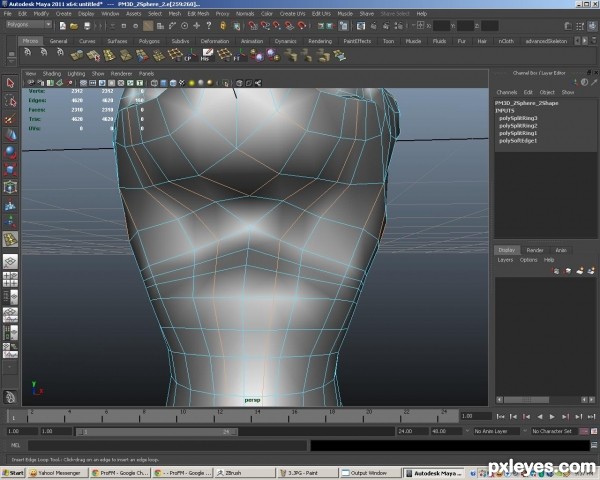Select the arrow Select tool

point(10,83)
